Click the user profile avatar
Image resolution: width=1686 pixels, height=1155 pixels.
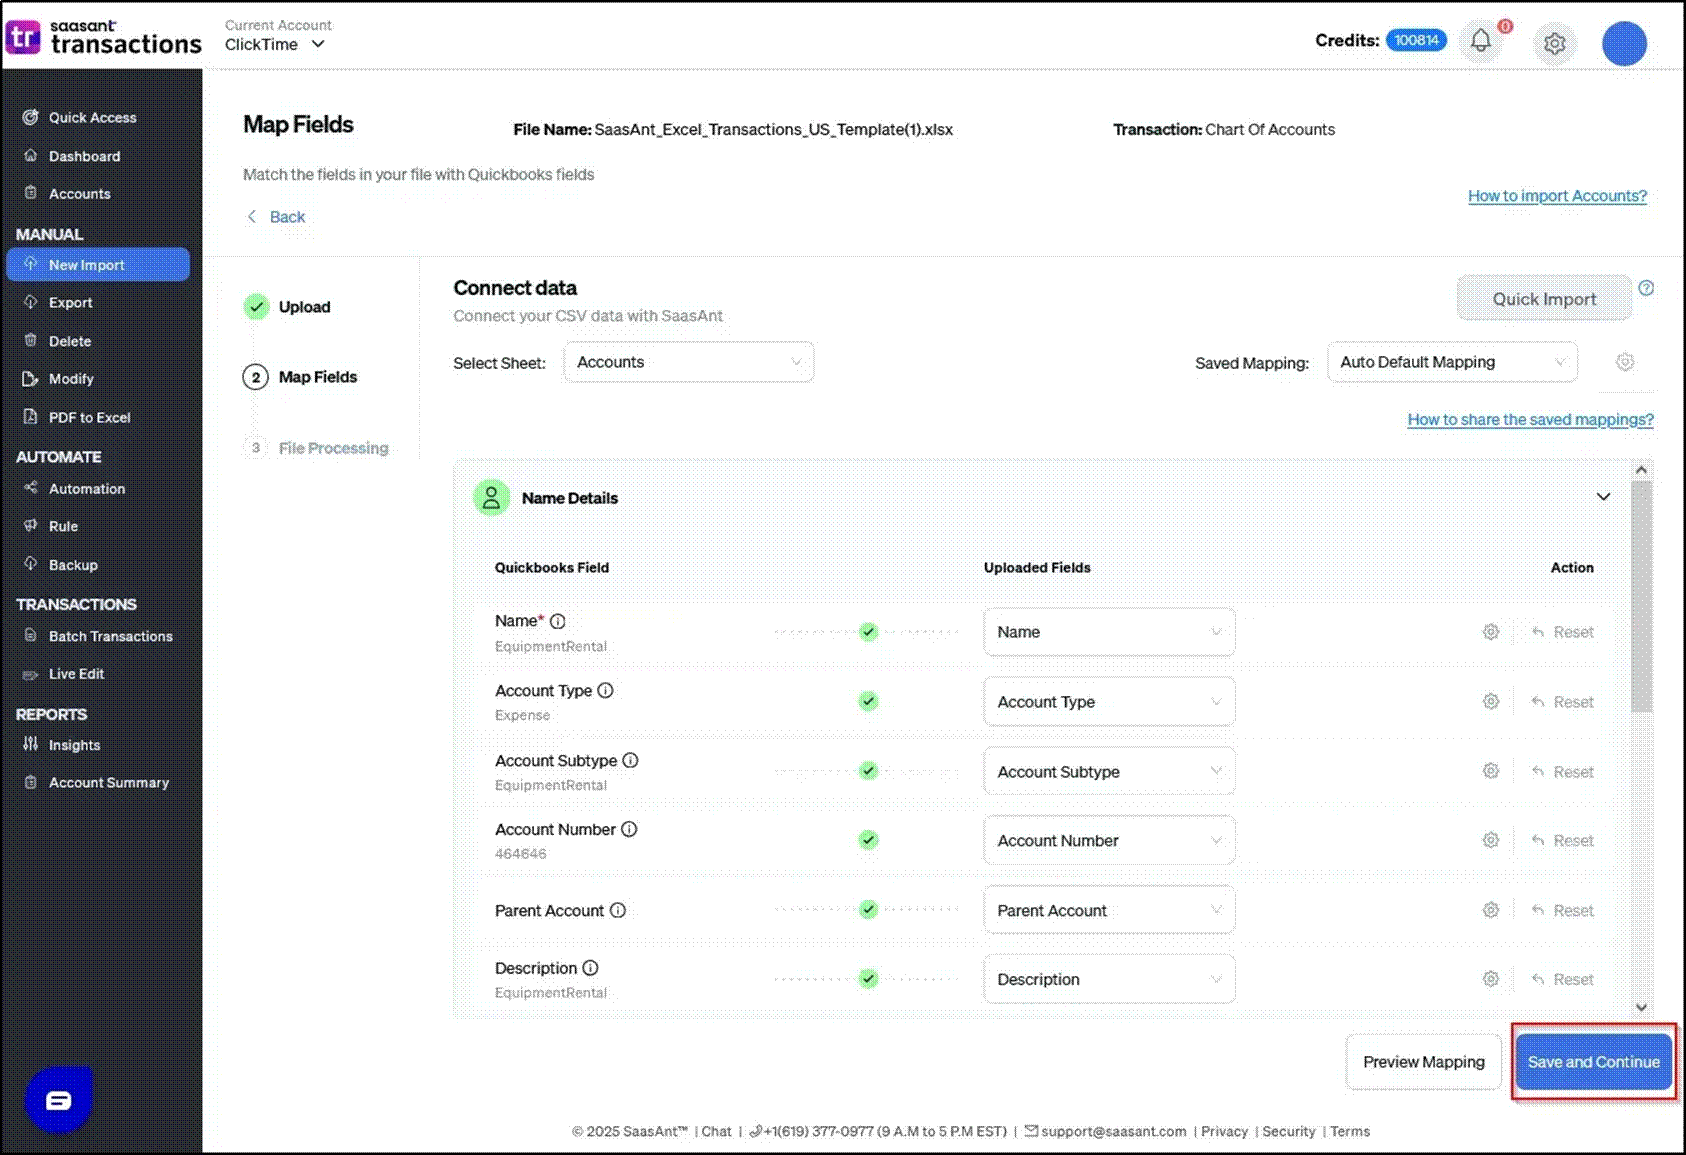click(1624, 44)
